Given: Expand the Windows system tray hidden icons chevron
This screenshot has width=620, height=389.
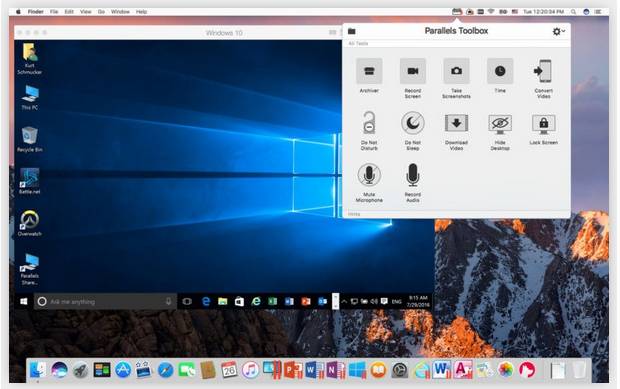Looking at the screenshot, I should (344, 302).
